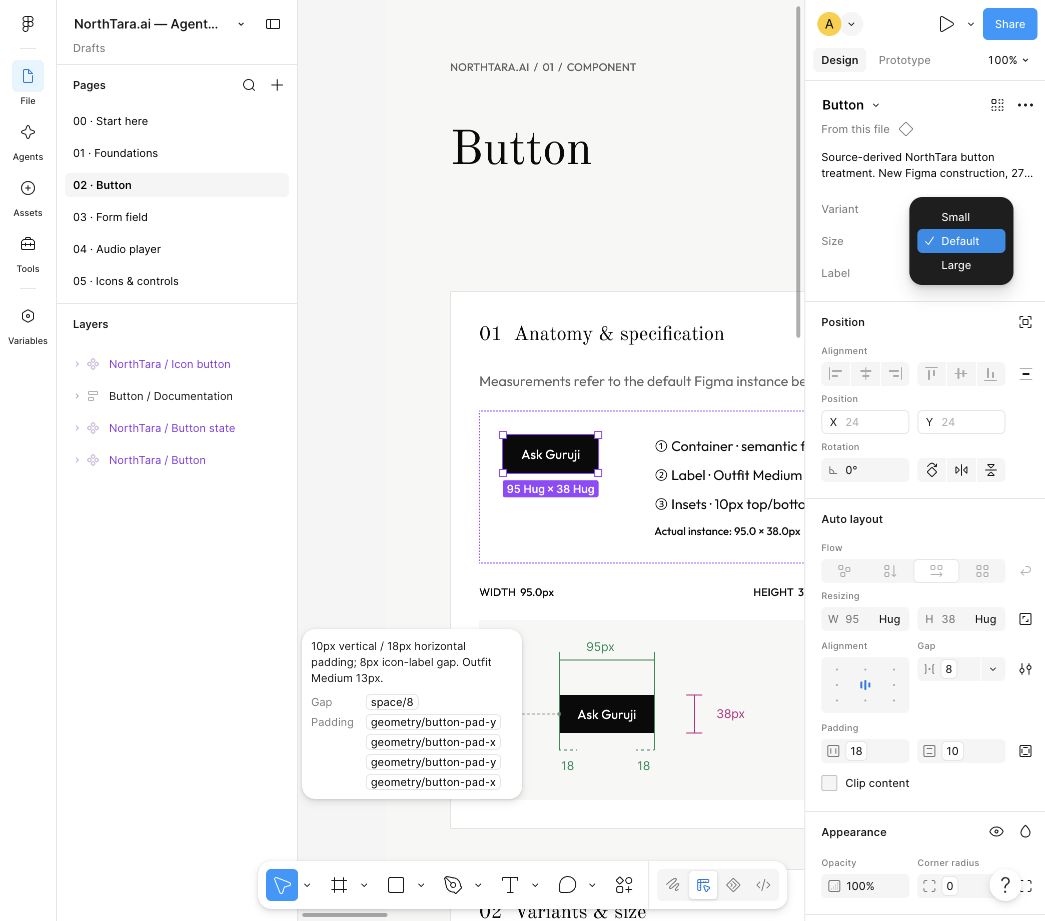The image size is (1045, 921).
Task: Expand the NorthTara / Button state layer
Action: tap(77, 428)
